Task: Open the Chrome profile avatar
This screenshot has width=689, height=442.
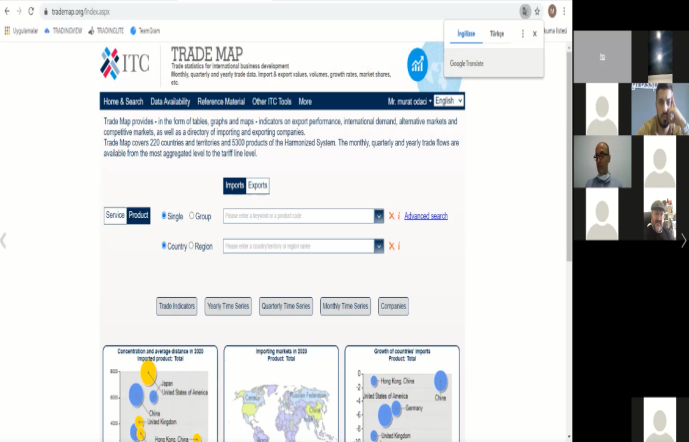Action: 552,11
